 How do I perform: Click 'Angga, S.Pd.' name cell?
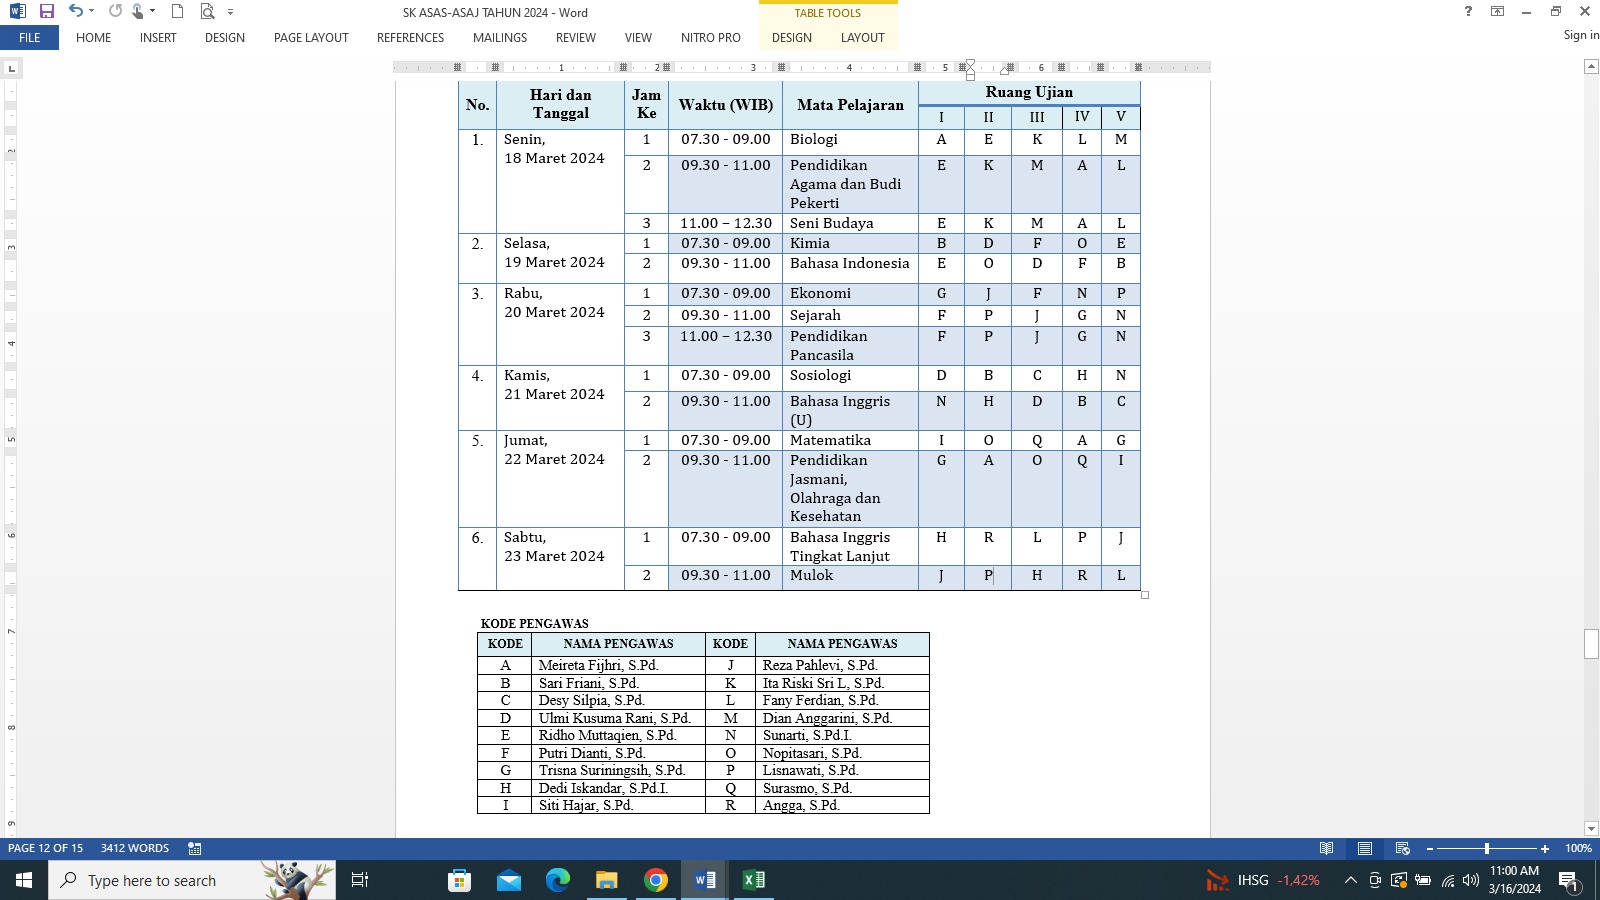[842, 805]
